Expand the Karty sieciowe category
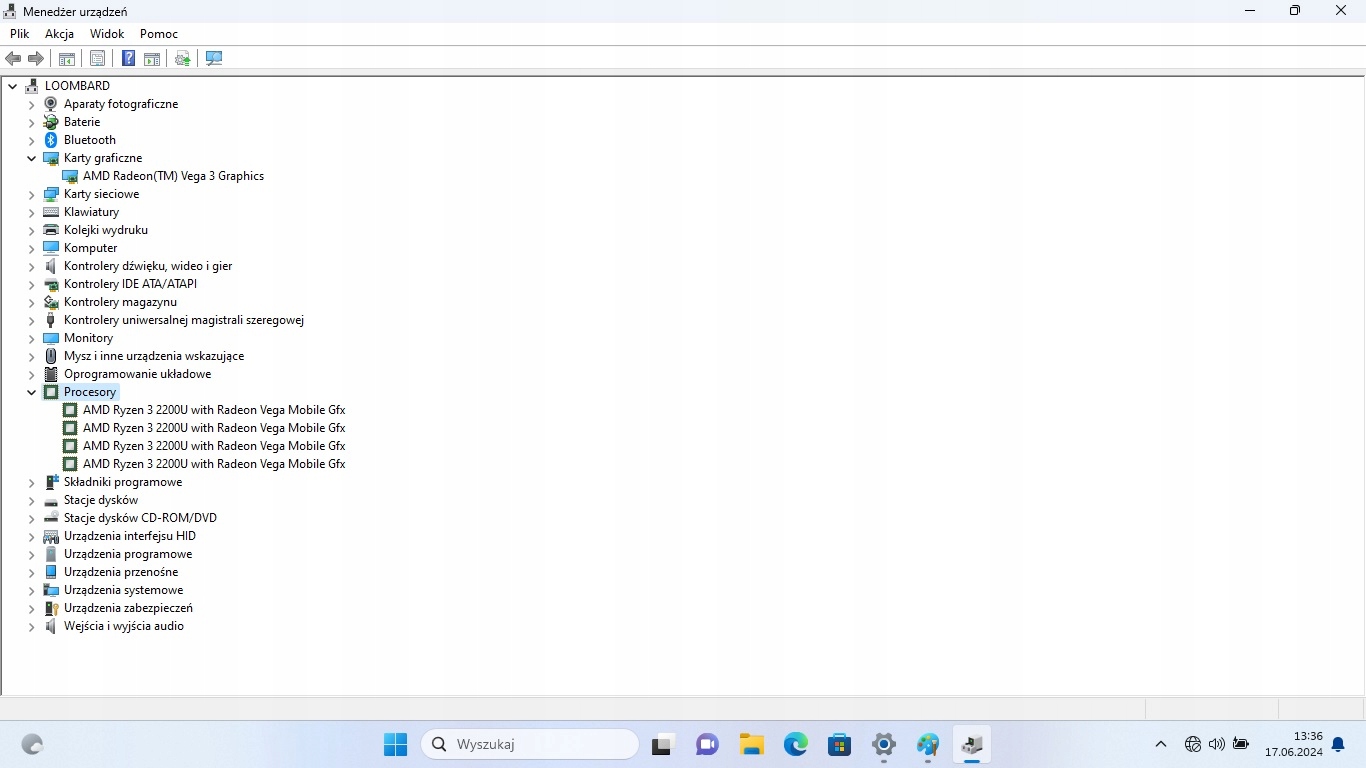Image resolution: width=1366 pixels, height=768 pixels. coord(32,194)
